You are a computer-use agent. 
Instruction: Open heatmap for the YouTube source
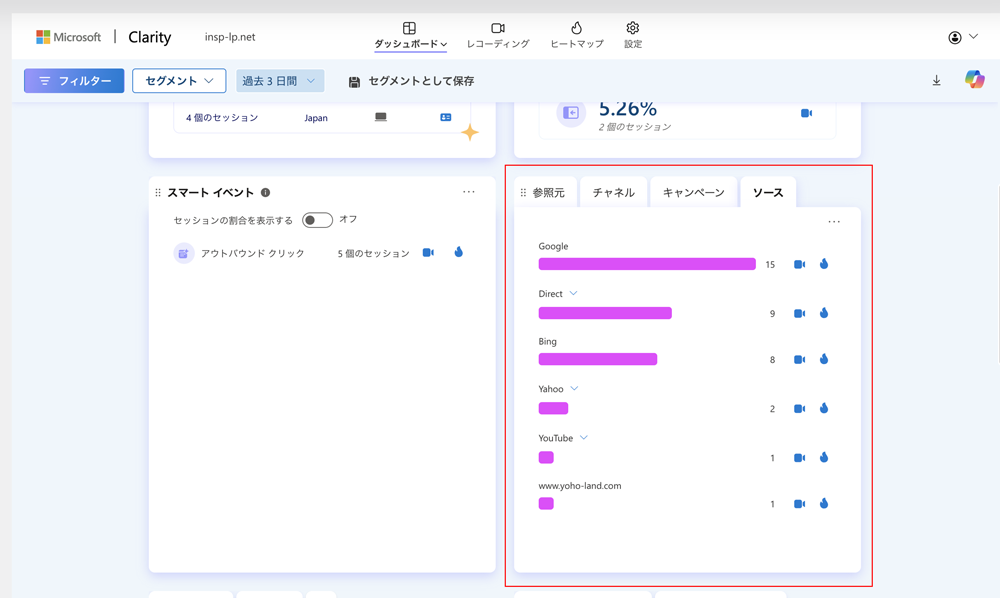824,457
